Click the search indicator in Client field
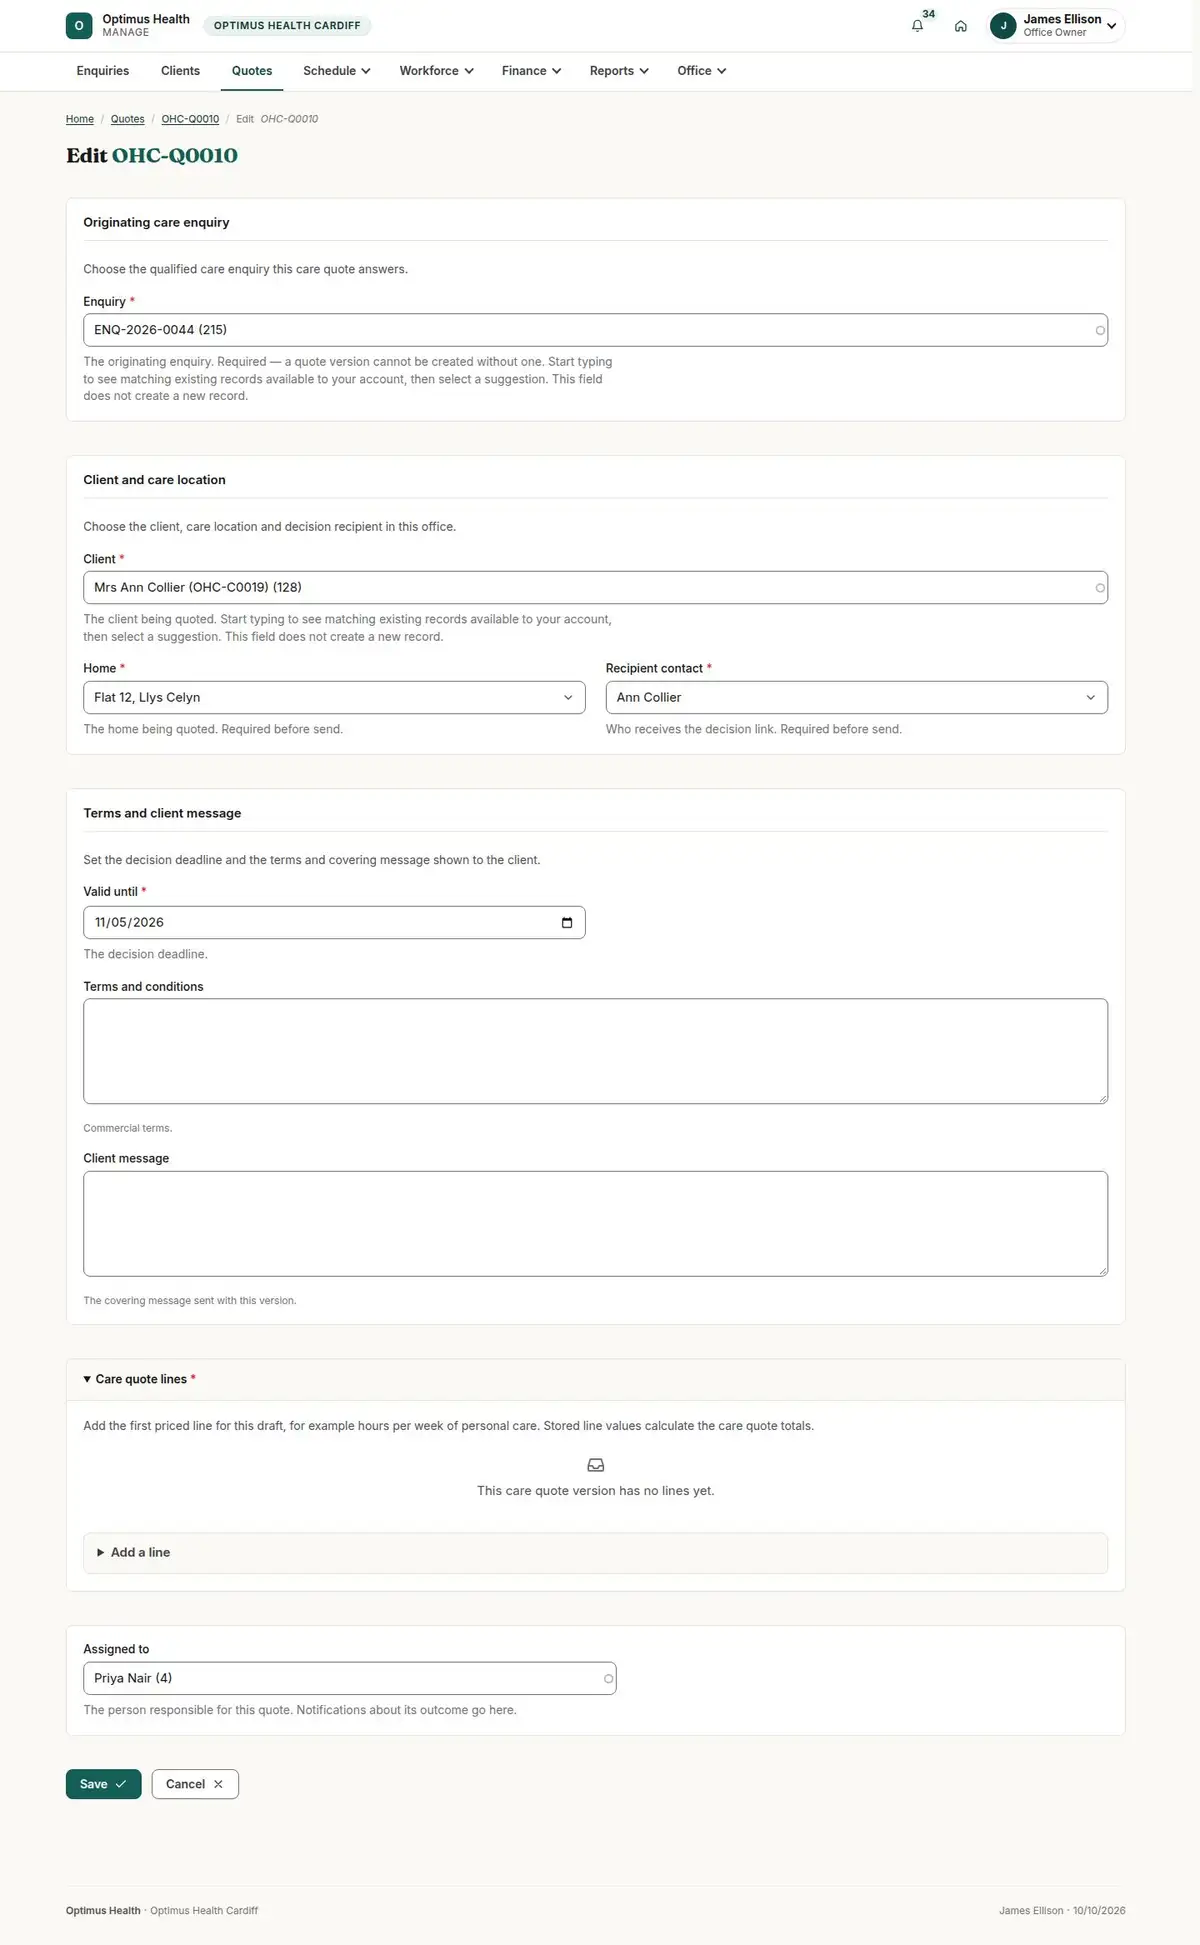This screenshot has width=1200, height=1945. coord(1100,588)
